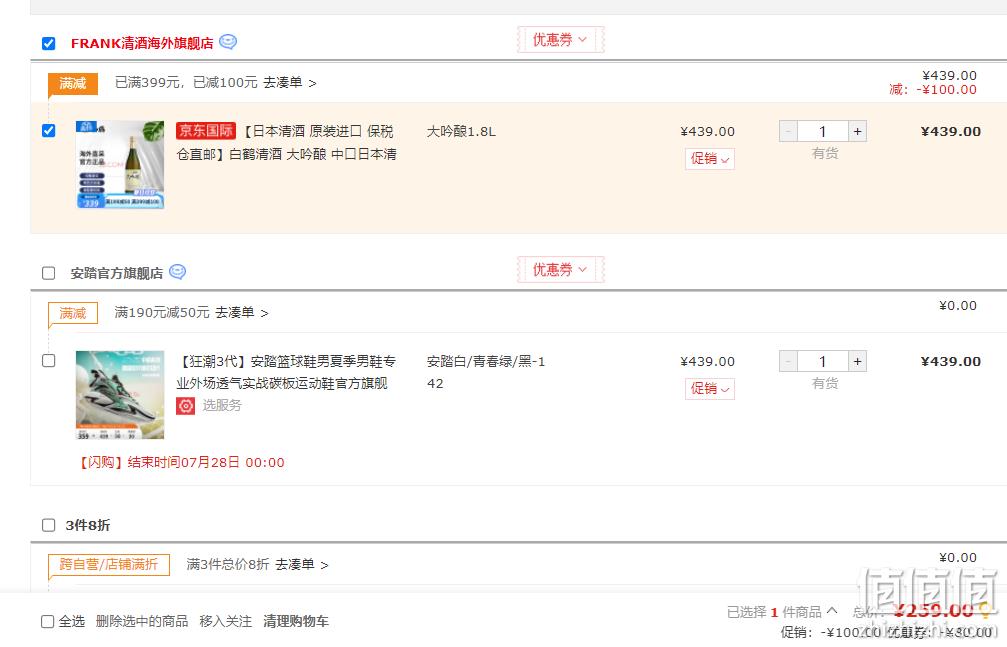
Task: Increase quantity of 白鹤清酒 大吟酿
Action: click(857, 132)
